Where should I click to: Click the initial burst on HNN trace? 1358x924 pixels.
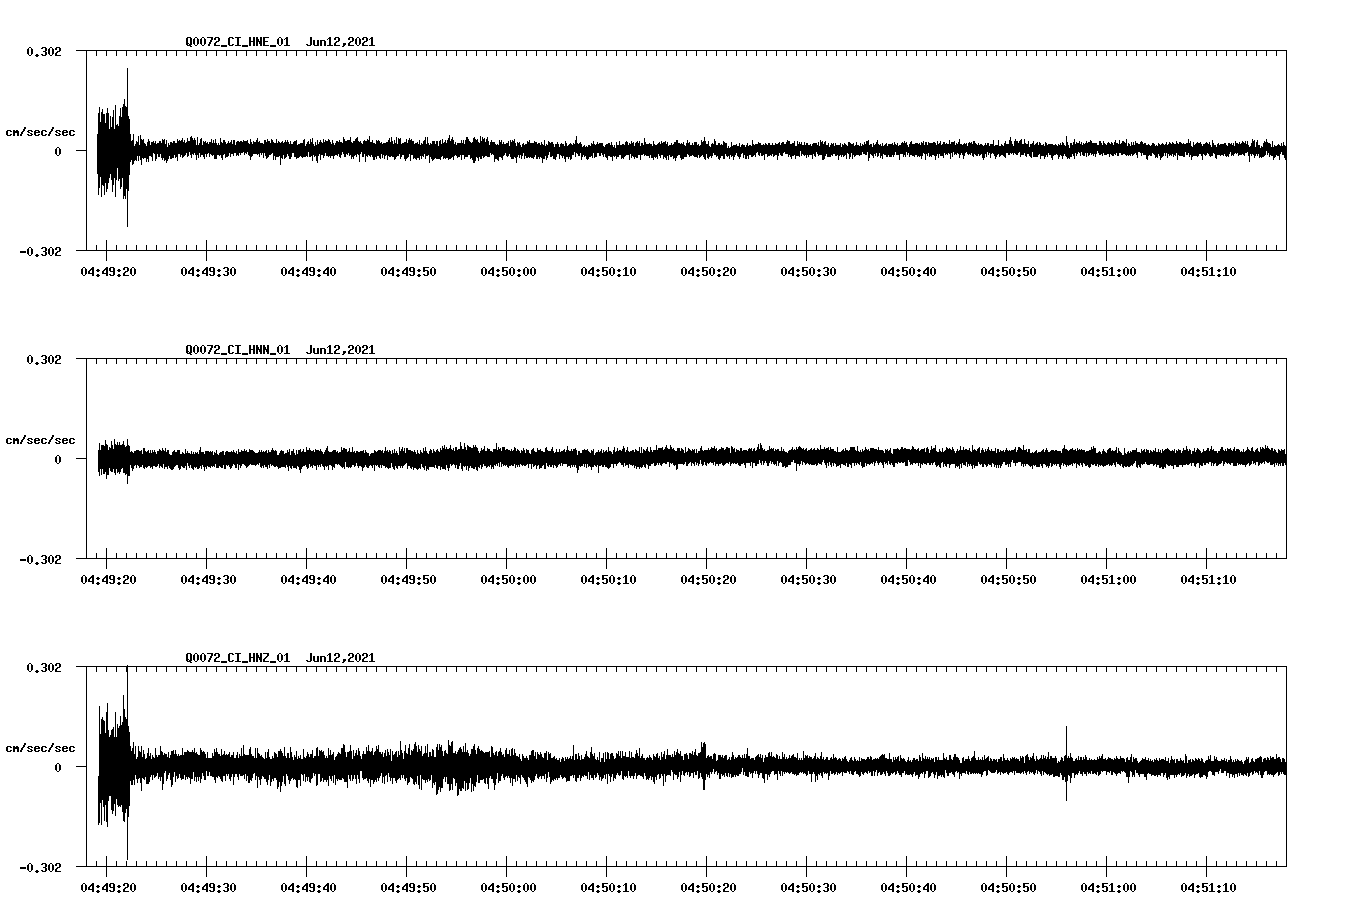click(114, 459)
